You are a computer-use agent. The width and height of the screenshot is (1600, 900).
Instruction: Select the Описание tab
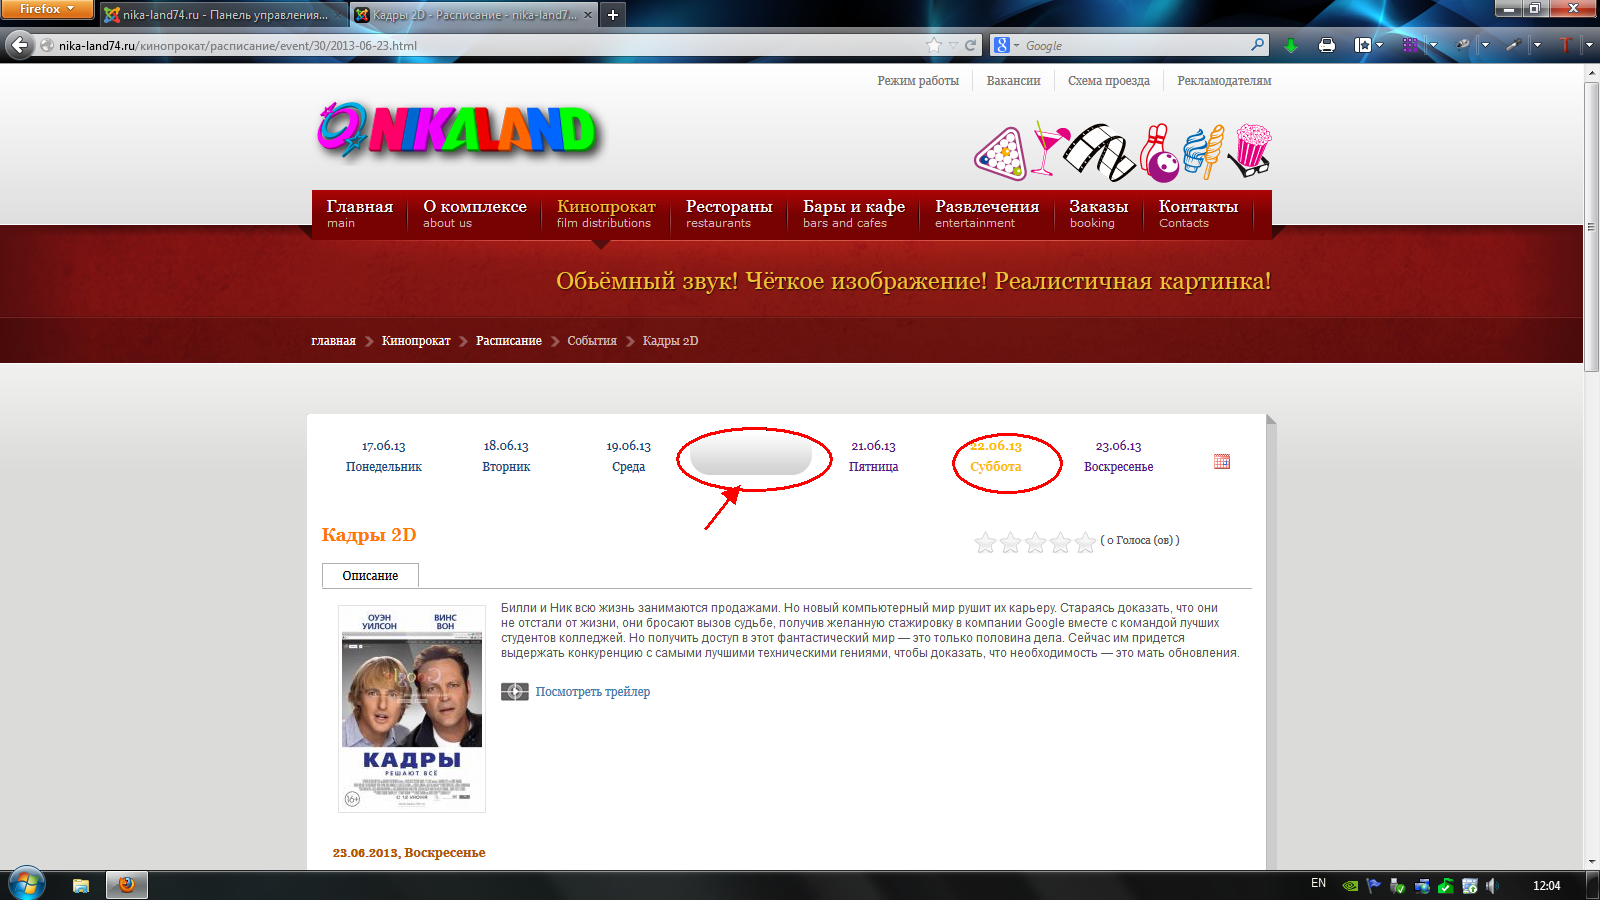(x=370, y=576)
